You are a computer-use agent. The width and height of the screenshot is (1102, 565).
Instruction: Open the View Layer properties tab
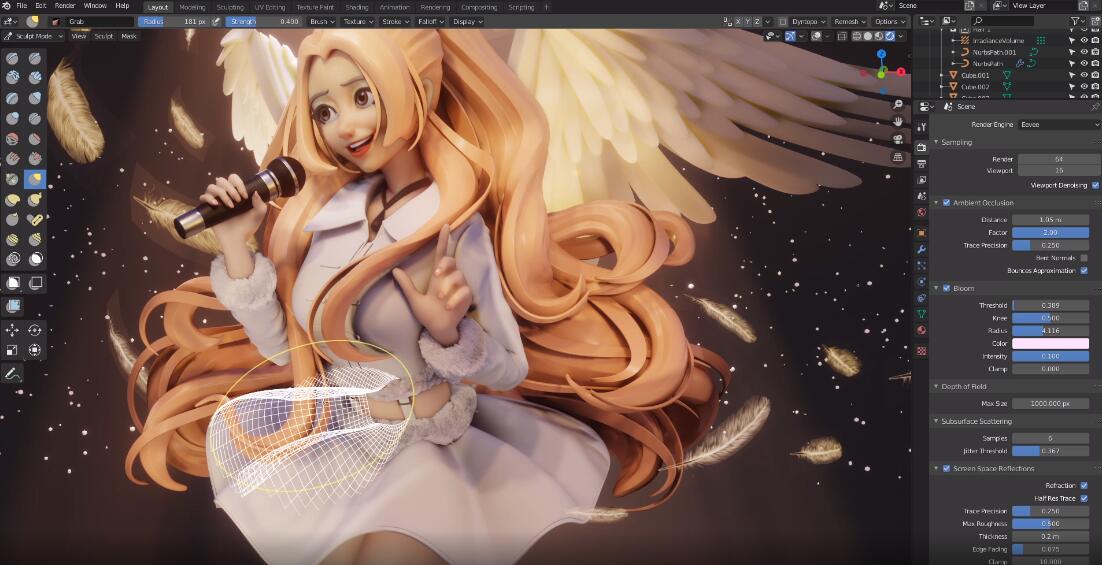[x=921, y=180]
